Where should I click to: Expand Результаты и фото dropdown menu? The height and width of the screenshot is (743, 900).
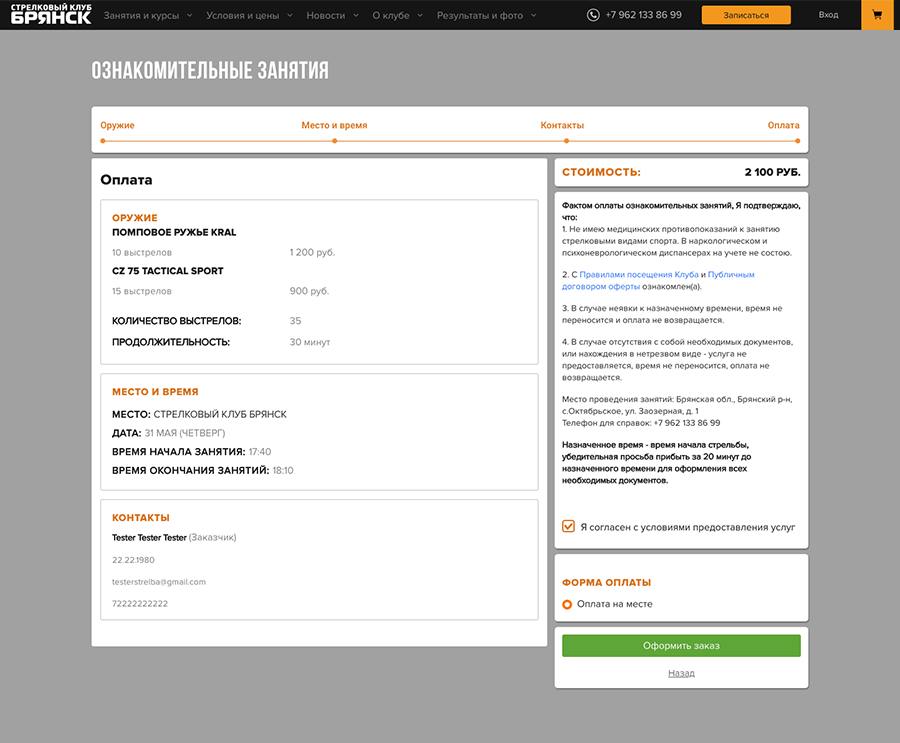click(x=486, y=16)
